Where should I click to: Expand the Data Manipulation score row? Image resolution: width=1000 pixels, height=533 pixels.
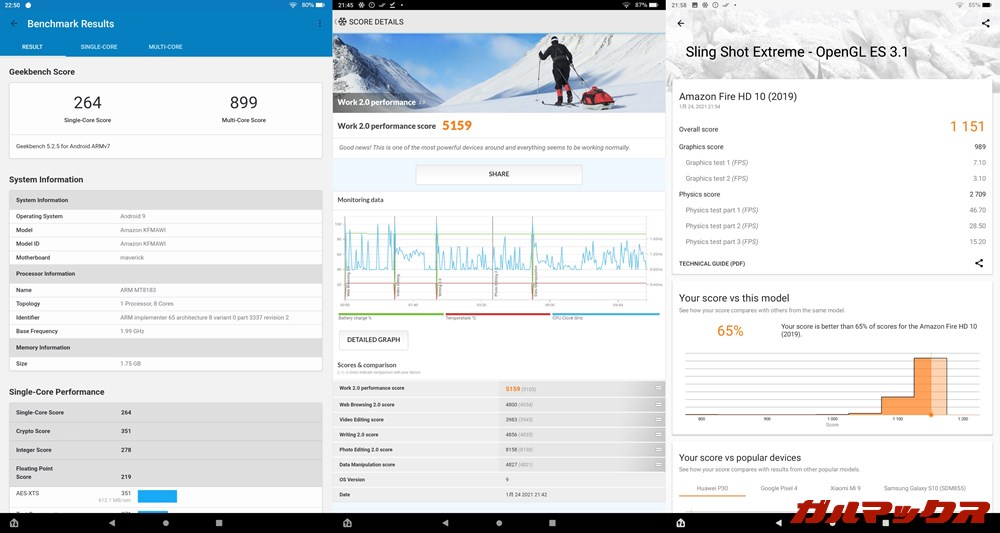[x=658, y=465]
